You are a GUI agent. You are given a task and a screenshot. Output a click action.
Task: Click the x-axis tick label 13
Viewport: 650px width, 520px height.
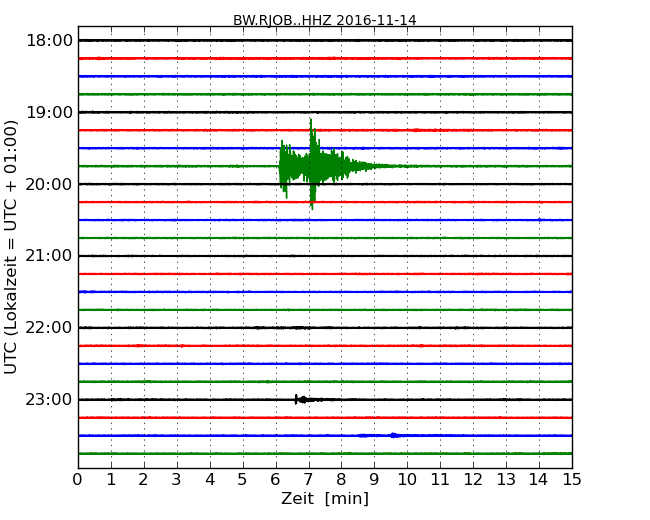506,480
